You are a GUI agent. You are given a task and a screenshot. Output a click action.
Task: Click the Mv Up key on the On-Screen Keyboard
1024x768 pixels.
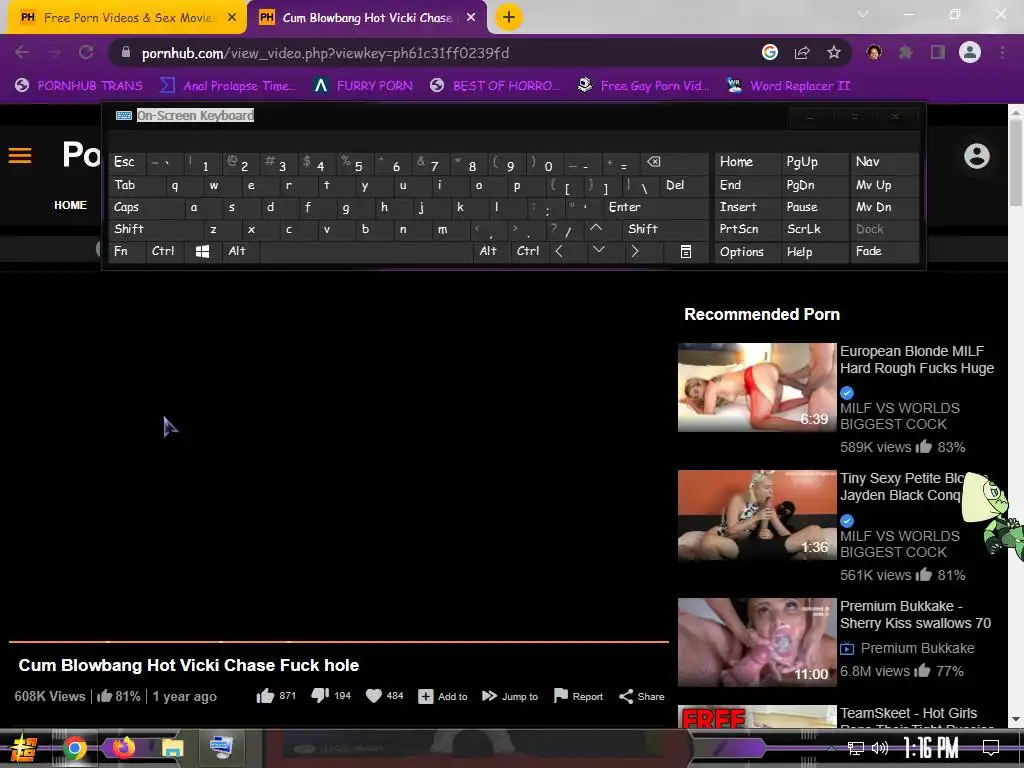(x=884, y=185)
